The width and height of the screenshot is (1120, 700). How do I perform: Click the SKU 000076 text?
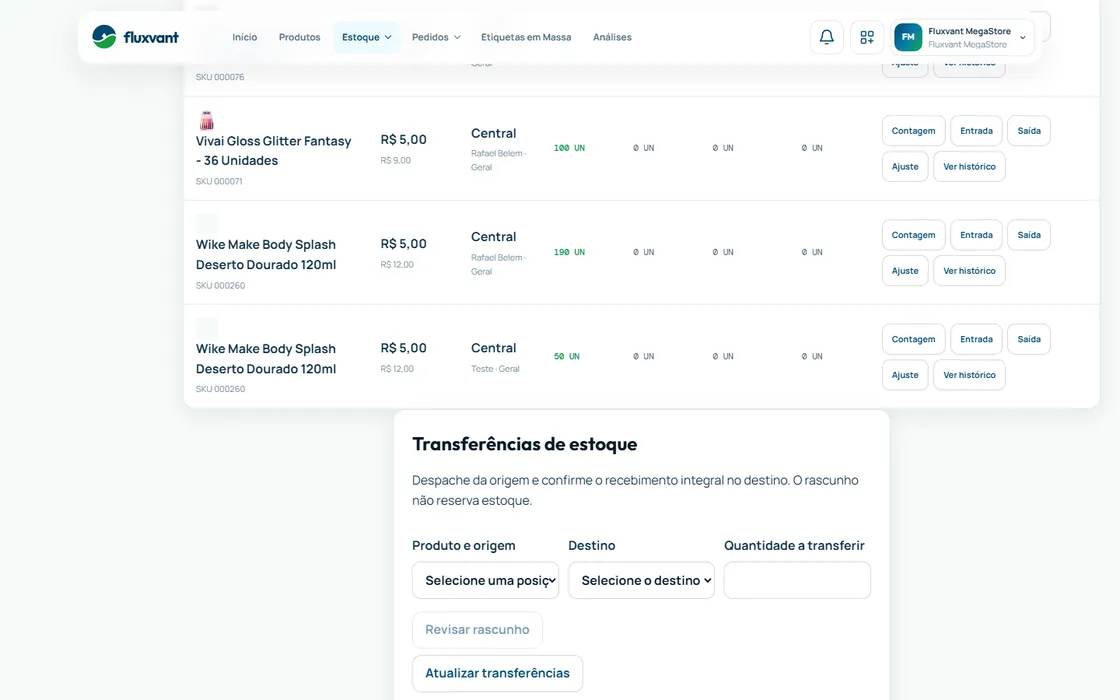pyautogui.click(x=220, y=77)
